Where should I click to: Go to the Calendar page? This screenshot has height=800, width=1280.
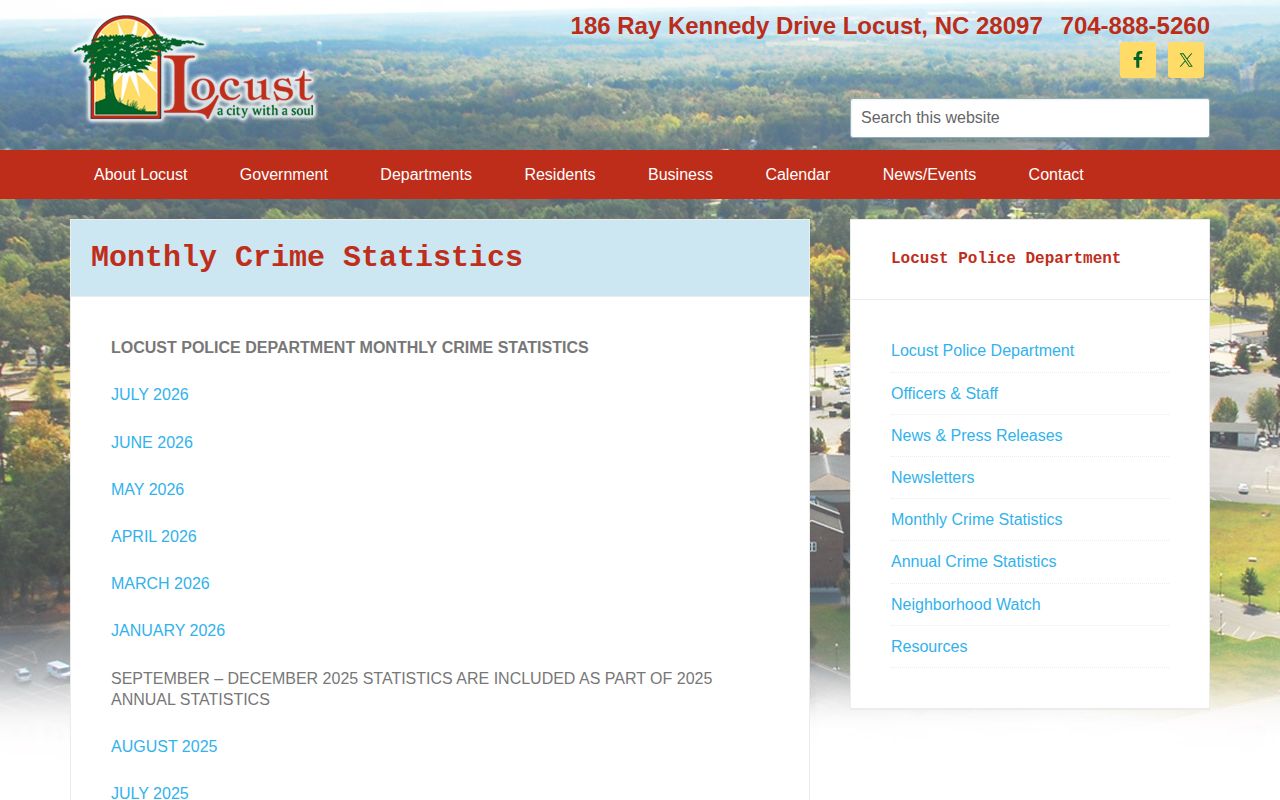[797, 174]
